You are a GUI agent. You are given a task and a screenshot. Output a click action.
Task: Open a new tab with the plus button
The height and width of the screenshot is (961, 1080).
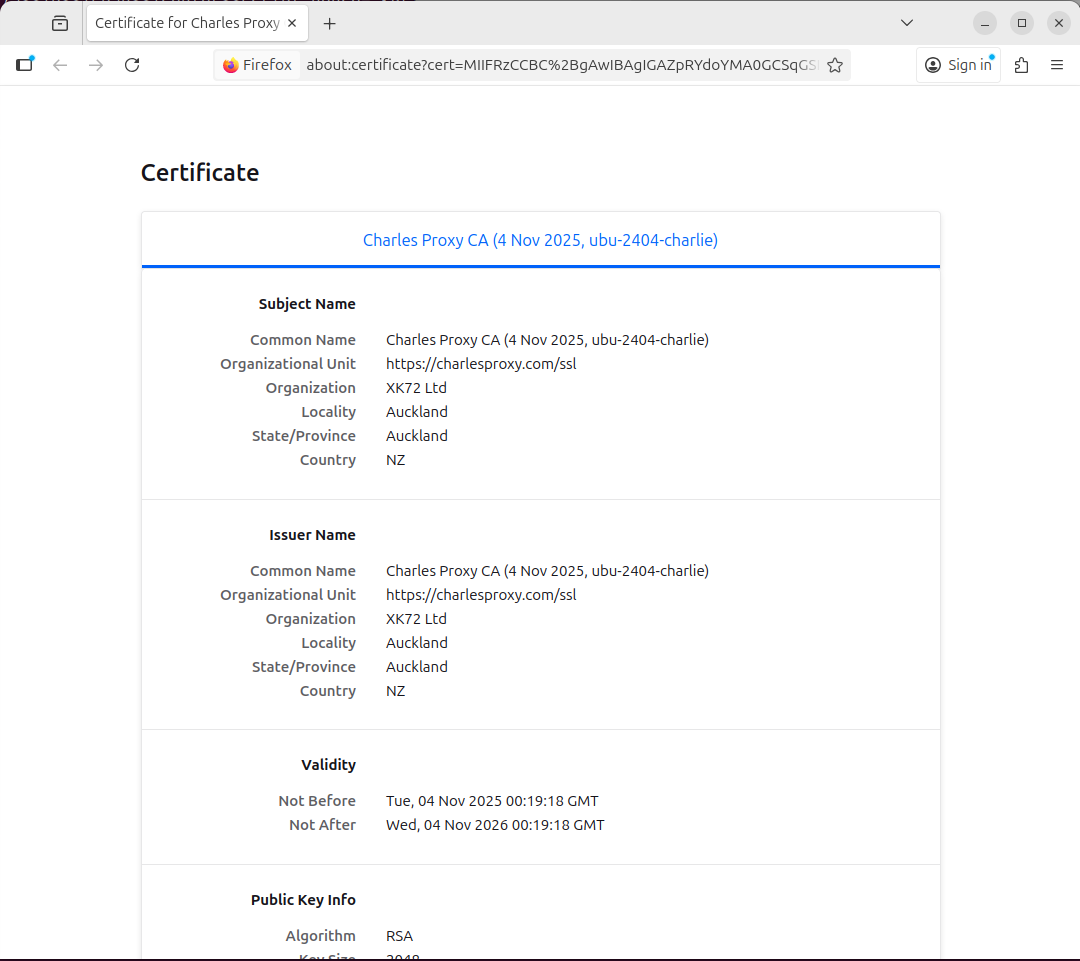coord(330,23)
